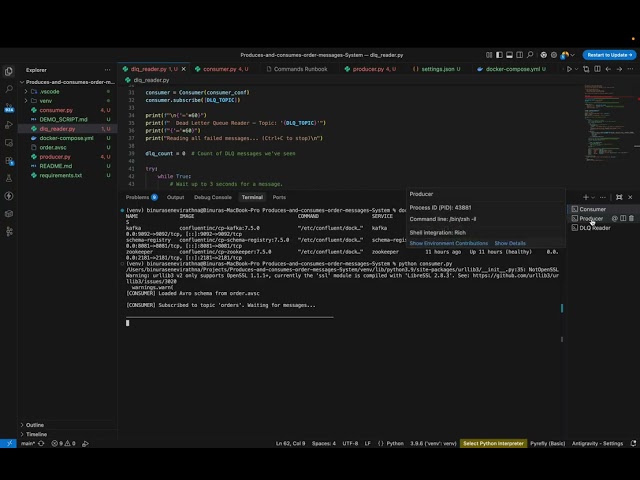Toggle primary side bar layout icon
This screenshot has height=480, width=640.
[499, 55]
